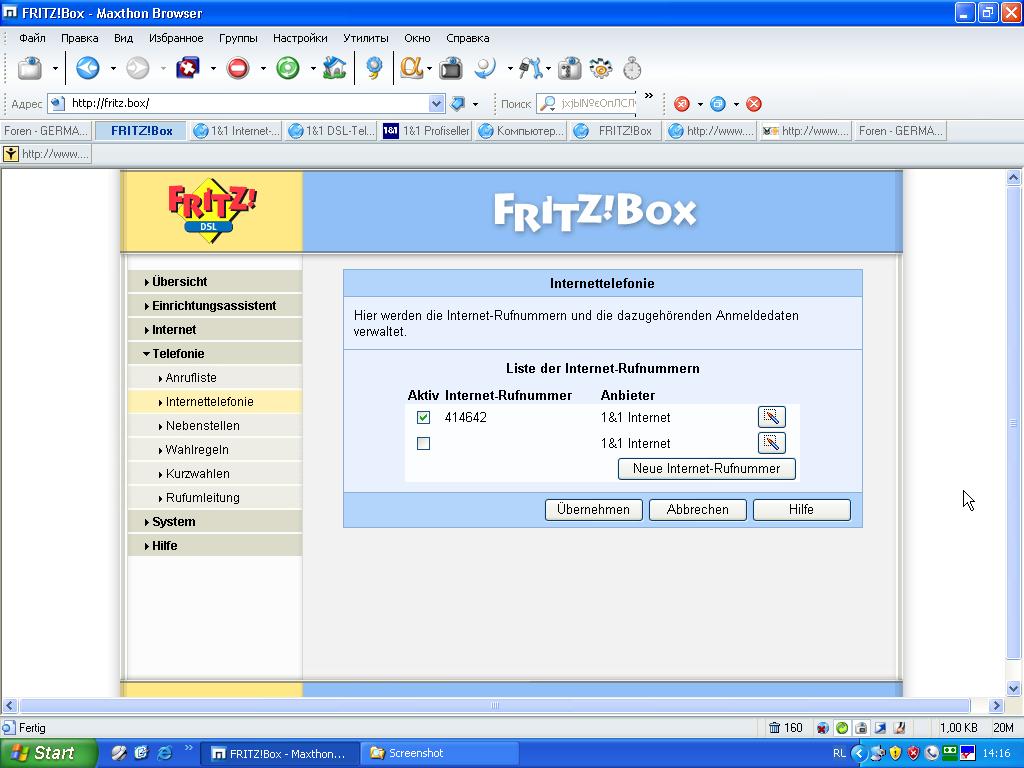Click the globe with red X status icon
This screenshot has height=768, width=1024.
(823, 728)
